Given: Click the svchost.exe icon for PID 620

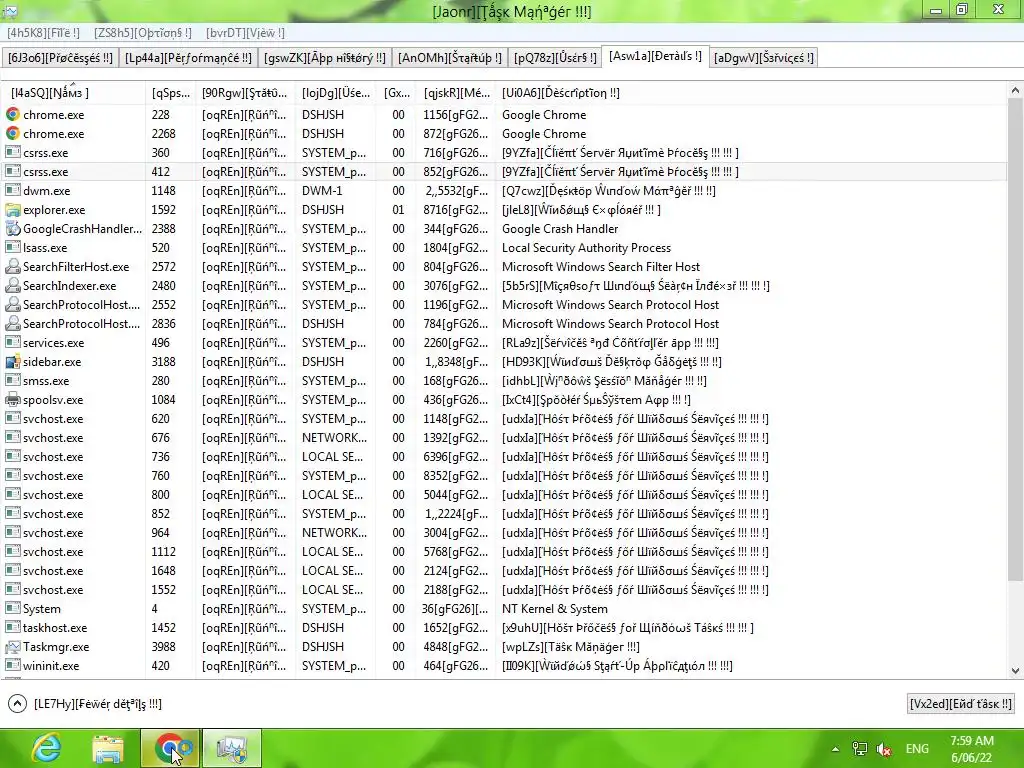Looking at the screenshot, I should click(12, 419).
